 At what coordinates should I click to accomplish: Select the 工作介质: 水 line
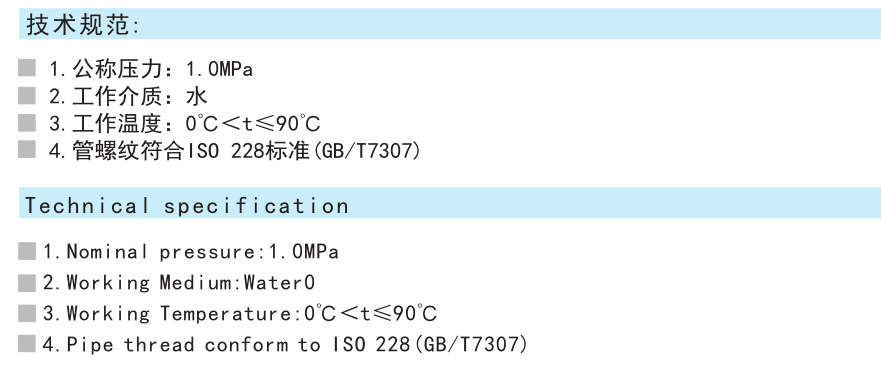(x=128, y=96)
